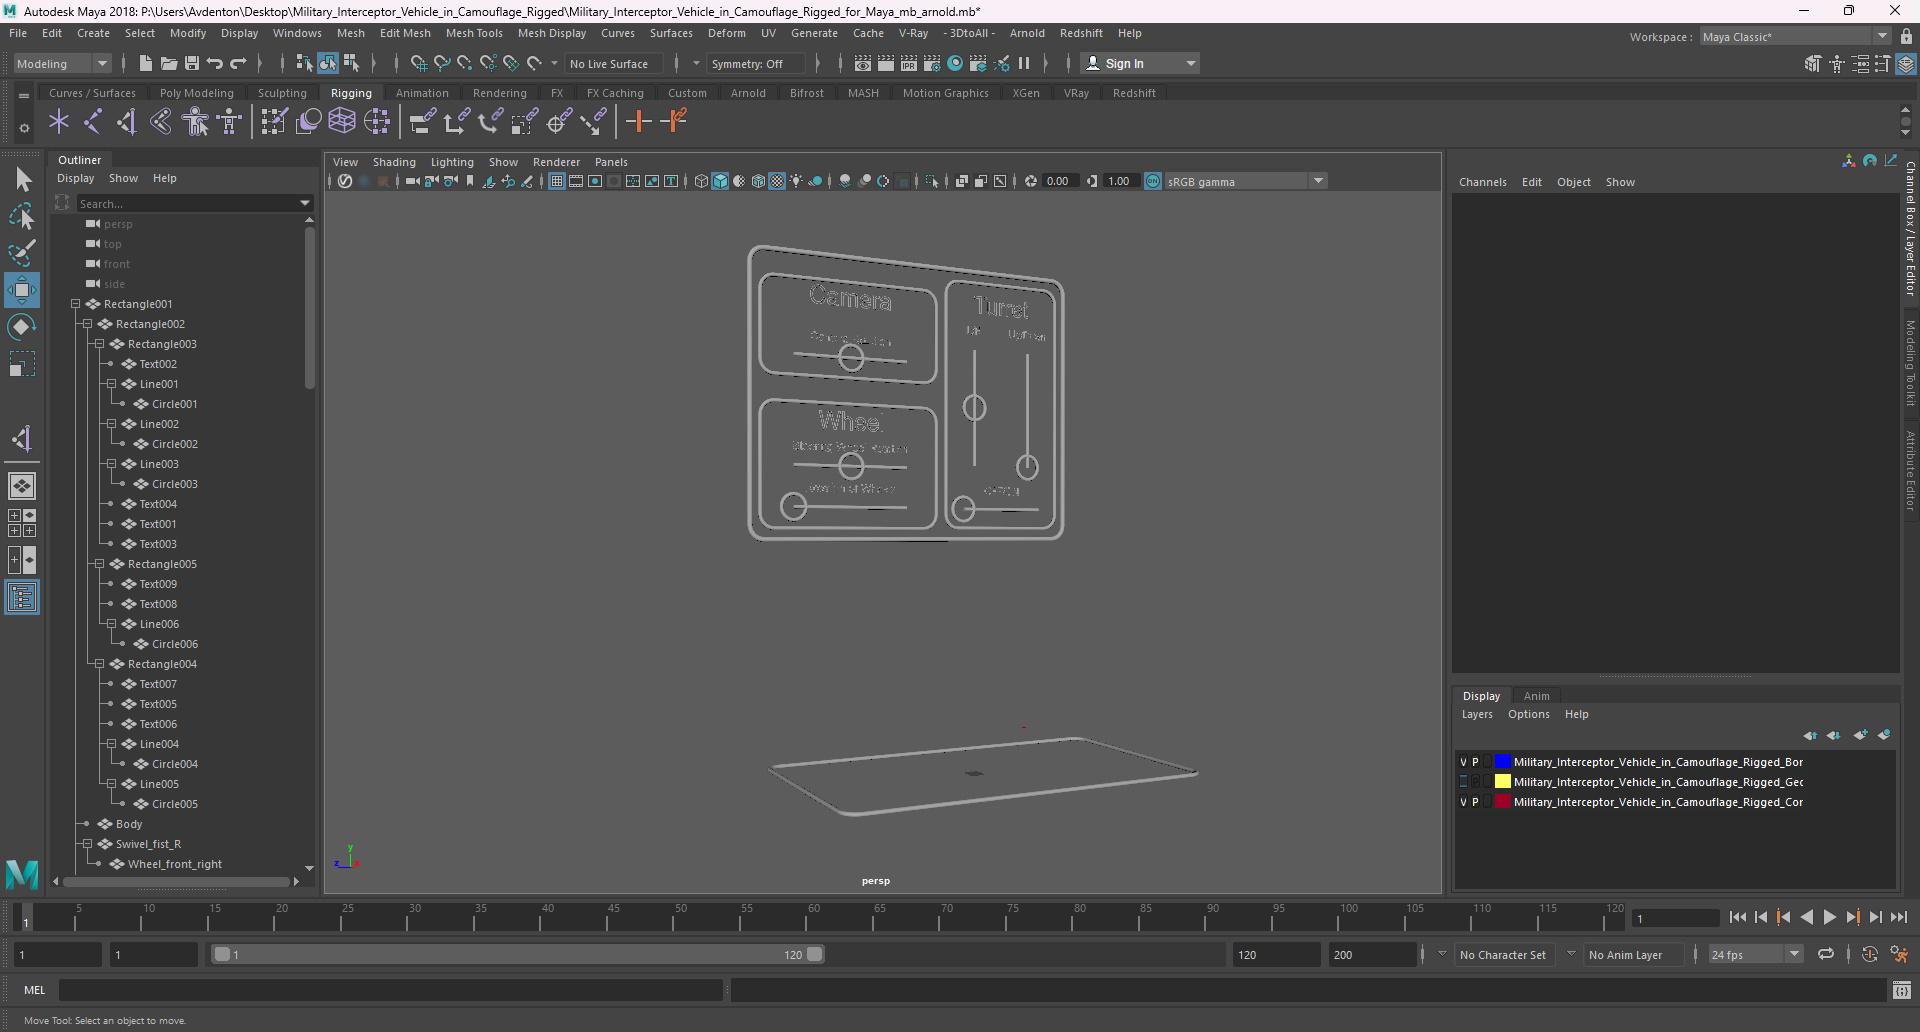Collapse the Rectangle005 tree node
The height and width of the screenshot is (1032, 1920).
point(99,564)
